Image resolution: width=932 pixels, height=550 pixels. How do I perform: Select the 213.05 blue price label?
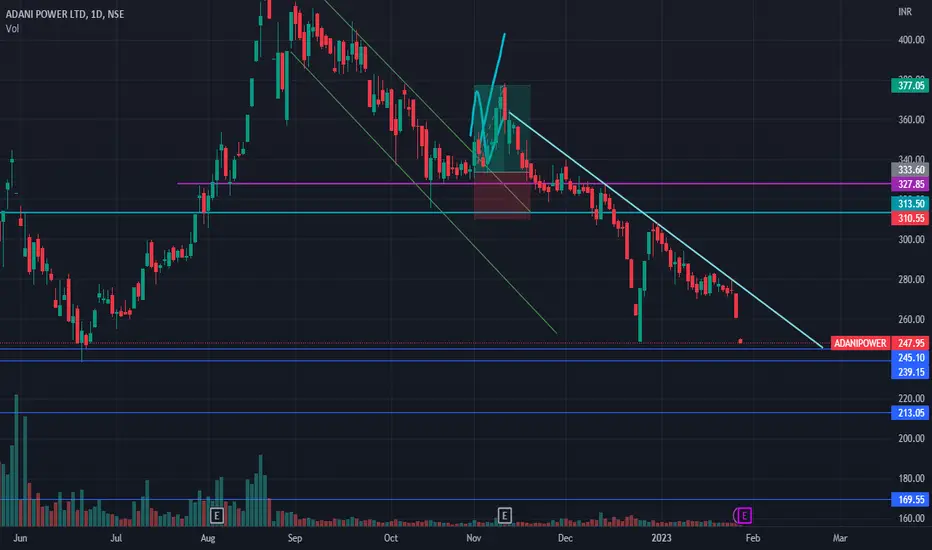[910, 413]
